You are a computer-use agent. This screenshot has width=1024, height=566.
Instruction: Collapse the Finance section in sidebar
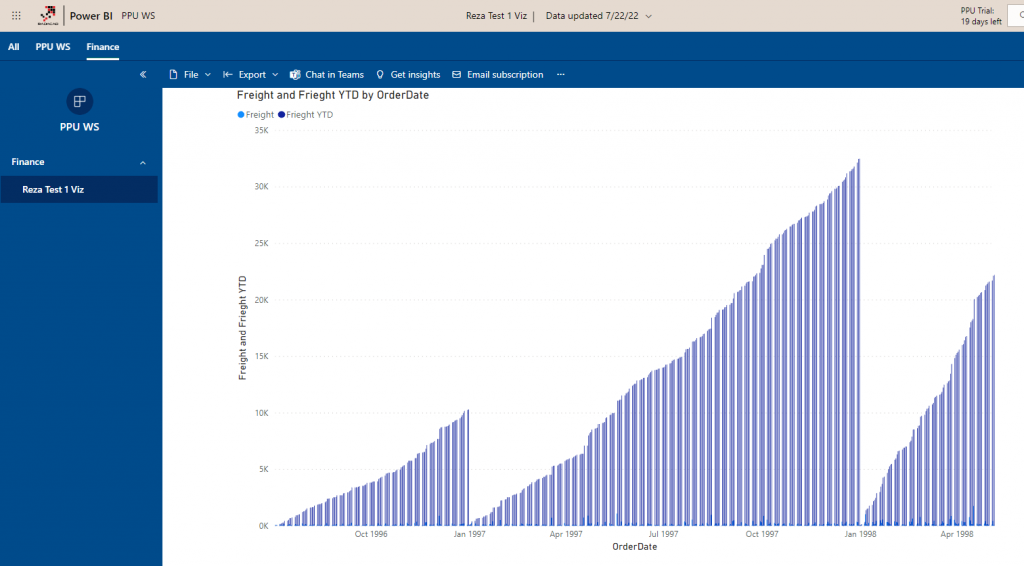click(142, 162)
